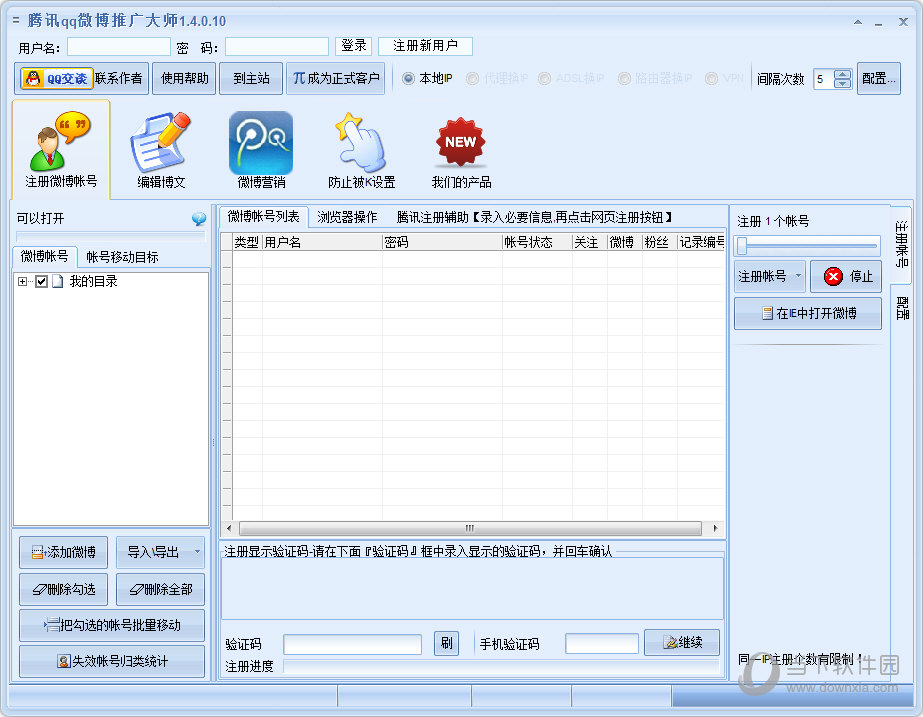Focus the 用户名 input field

(119, 47)
